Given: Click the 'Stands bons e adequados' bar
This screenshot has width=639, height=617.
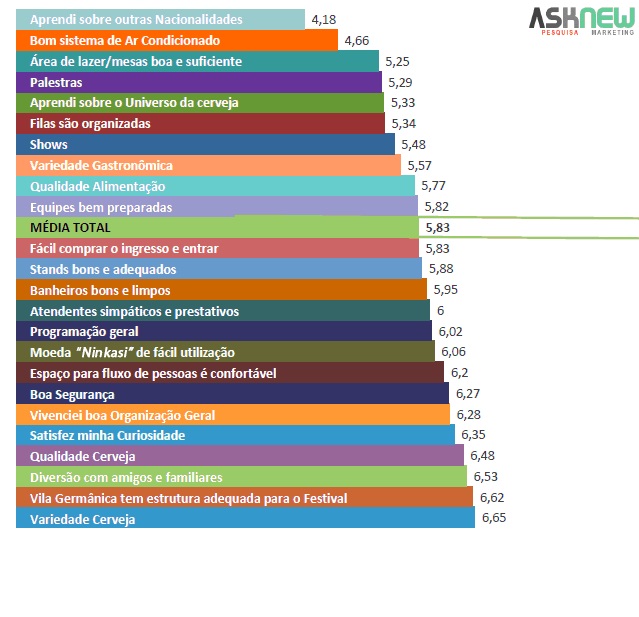Looking at the screenshot, I should click(218, 269).
